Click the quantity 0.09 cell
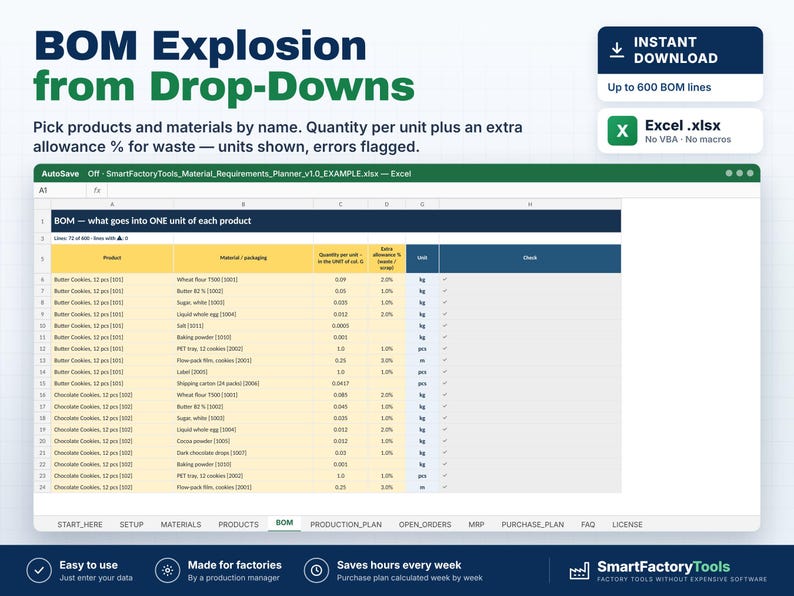 pos(340,280)
